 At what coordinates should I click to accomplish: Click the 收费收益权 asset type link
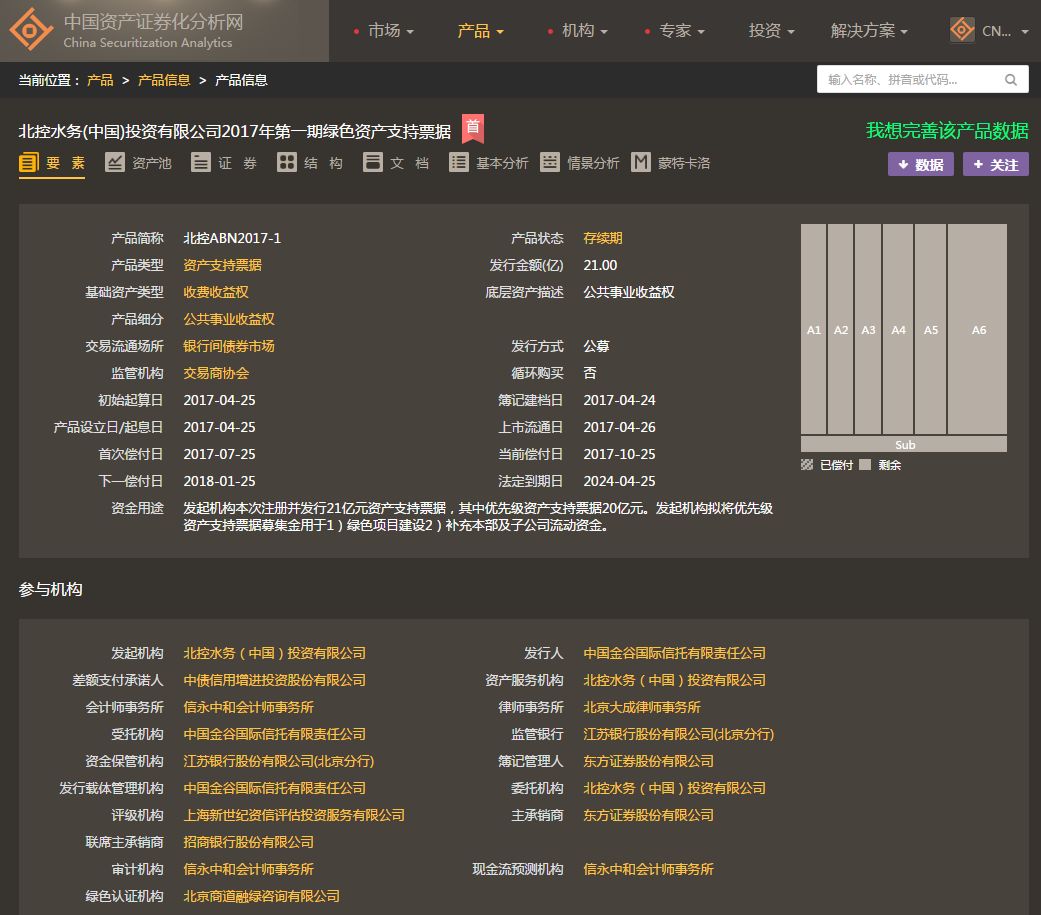click(216, 292)
